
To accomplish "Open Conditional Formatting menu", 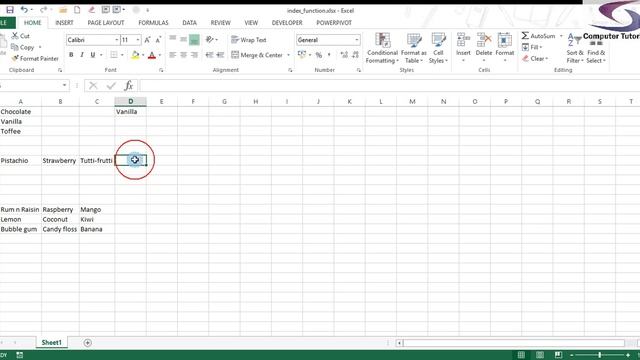I will 382,48.
